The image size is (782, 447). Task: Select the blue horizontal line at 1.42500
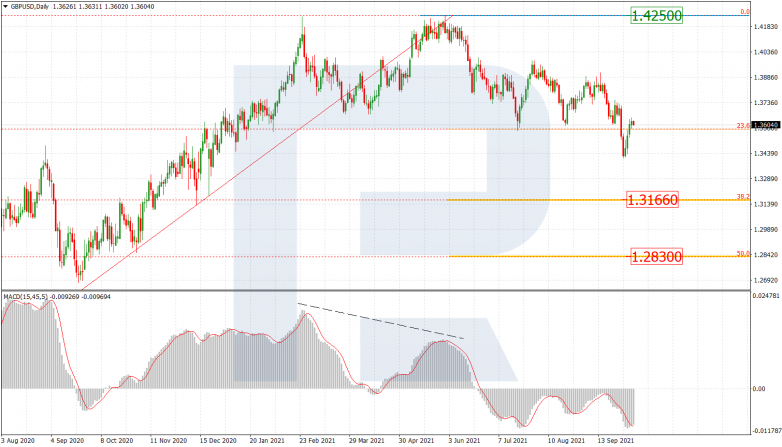click(x=585, y=15)
